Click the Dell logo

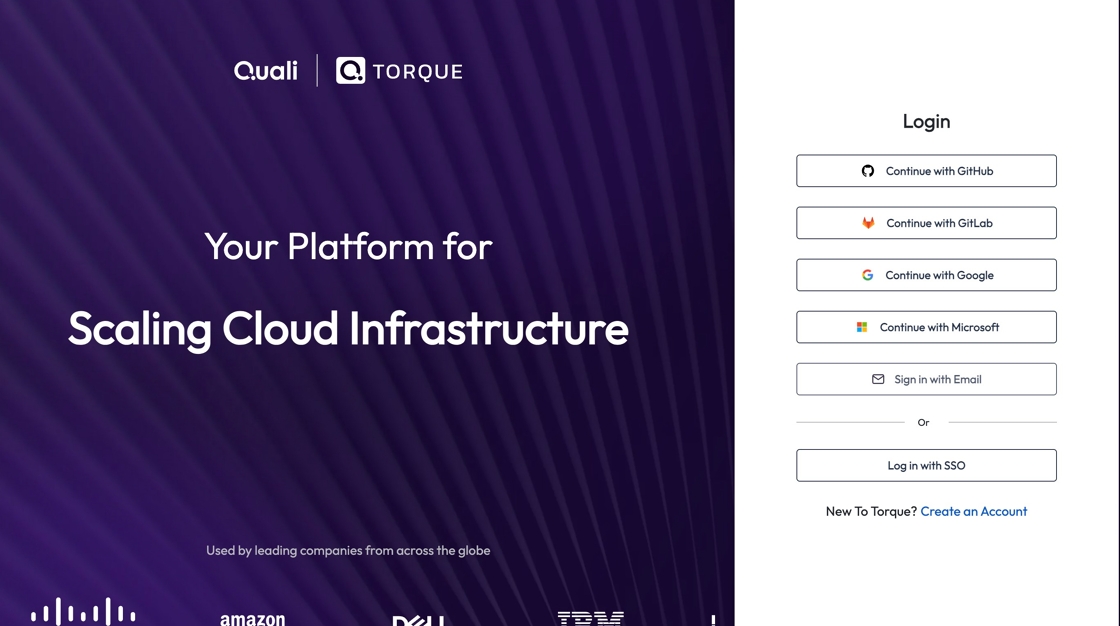(x=418, y=620)
